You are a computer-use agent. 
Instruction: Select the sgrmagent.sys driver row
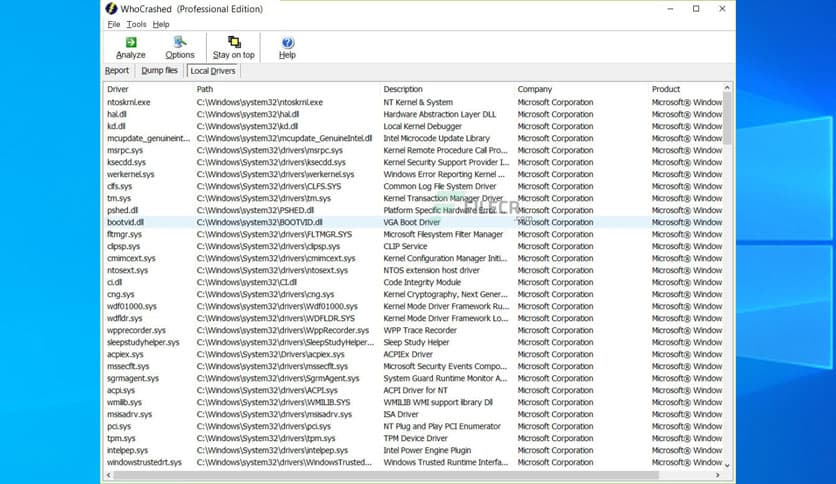[x=414, y=378]
